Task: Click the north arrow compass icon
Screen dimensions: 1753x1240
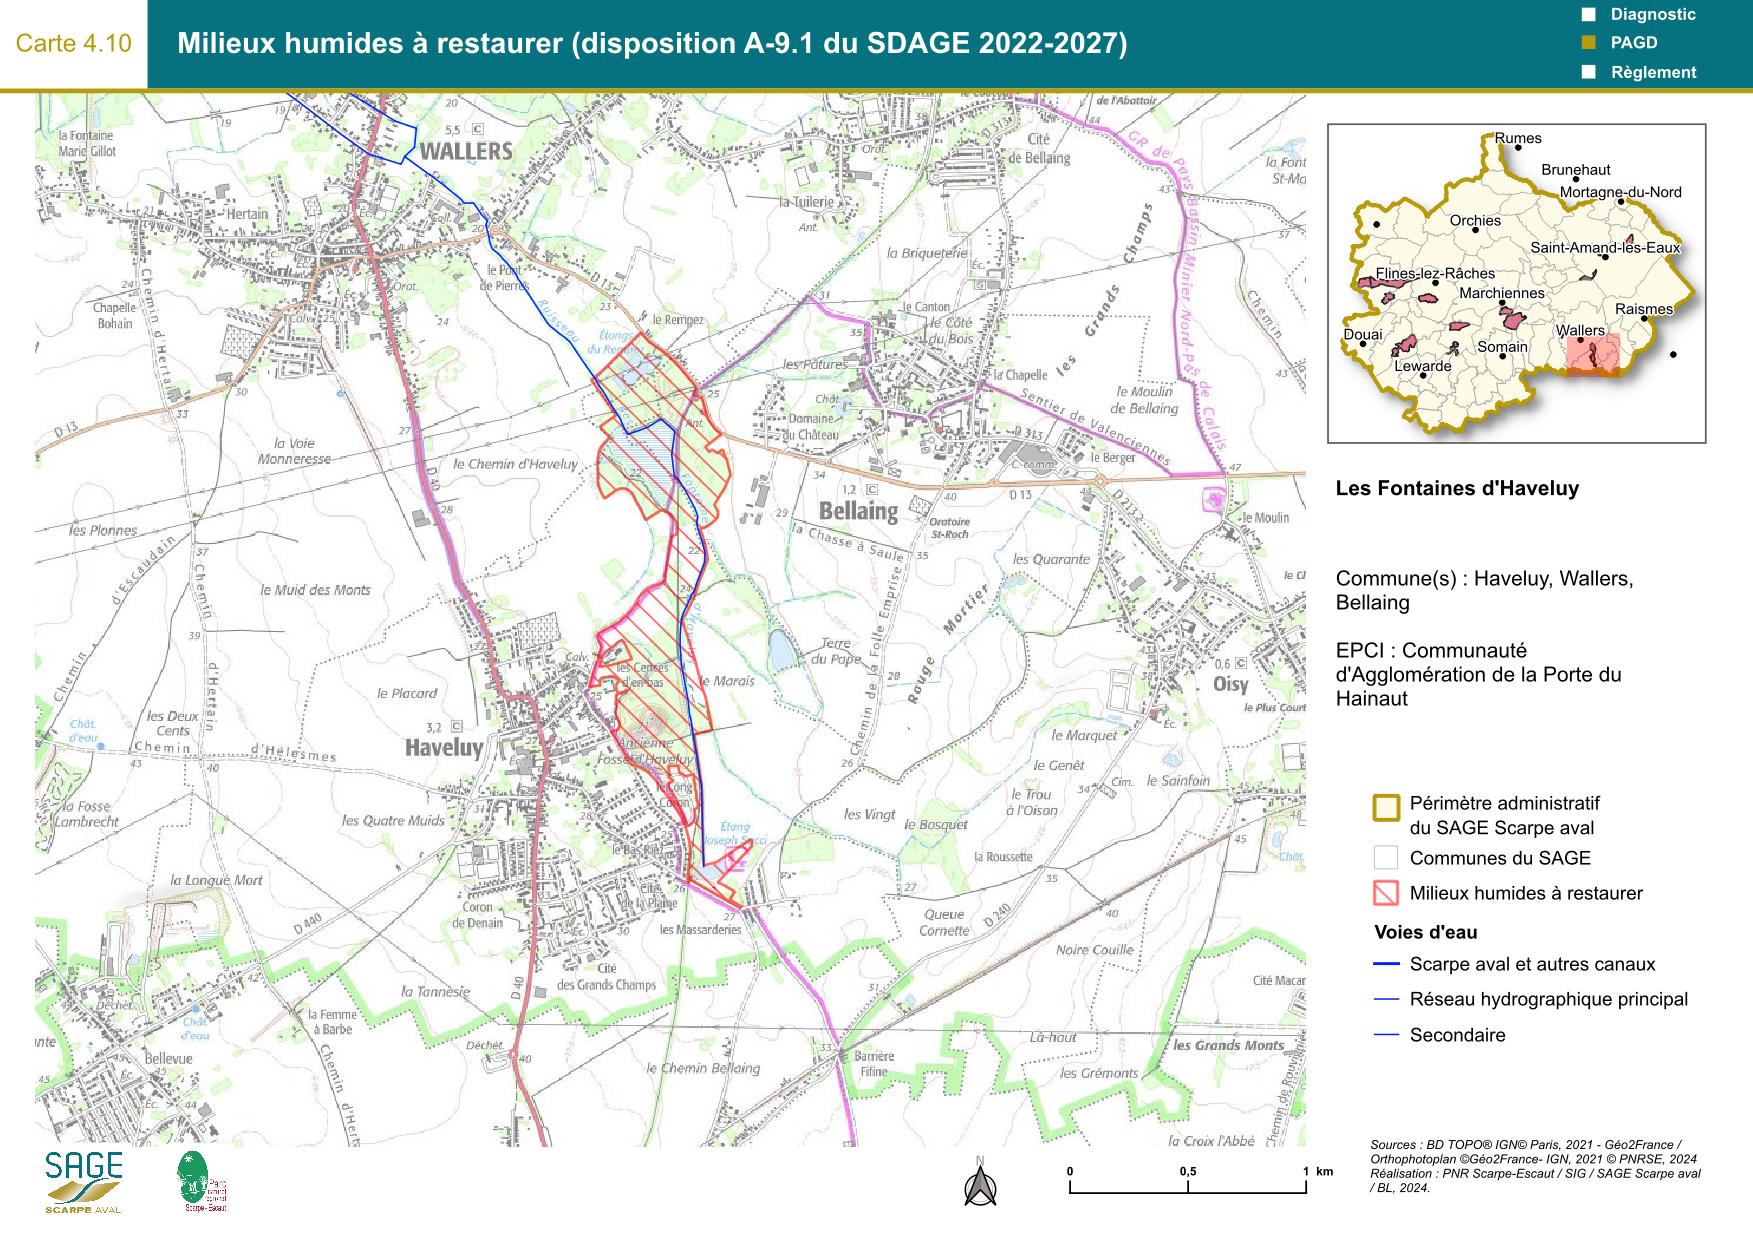Action: pyautogui.click(x=980, y=1184)
